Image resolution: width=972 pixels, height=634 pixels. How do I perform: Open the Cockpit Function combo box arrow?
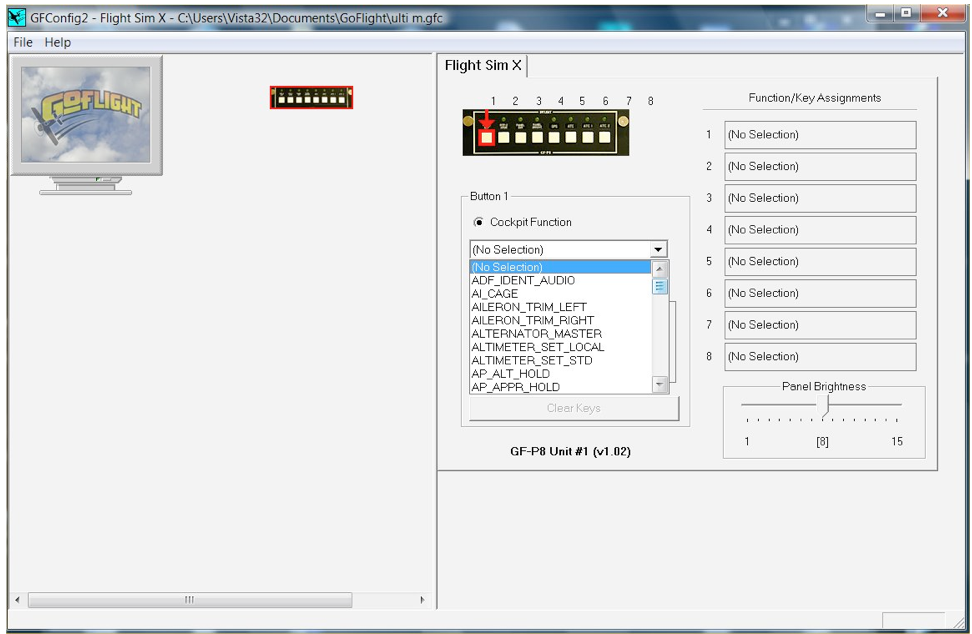coord(658,249)
